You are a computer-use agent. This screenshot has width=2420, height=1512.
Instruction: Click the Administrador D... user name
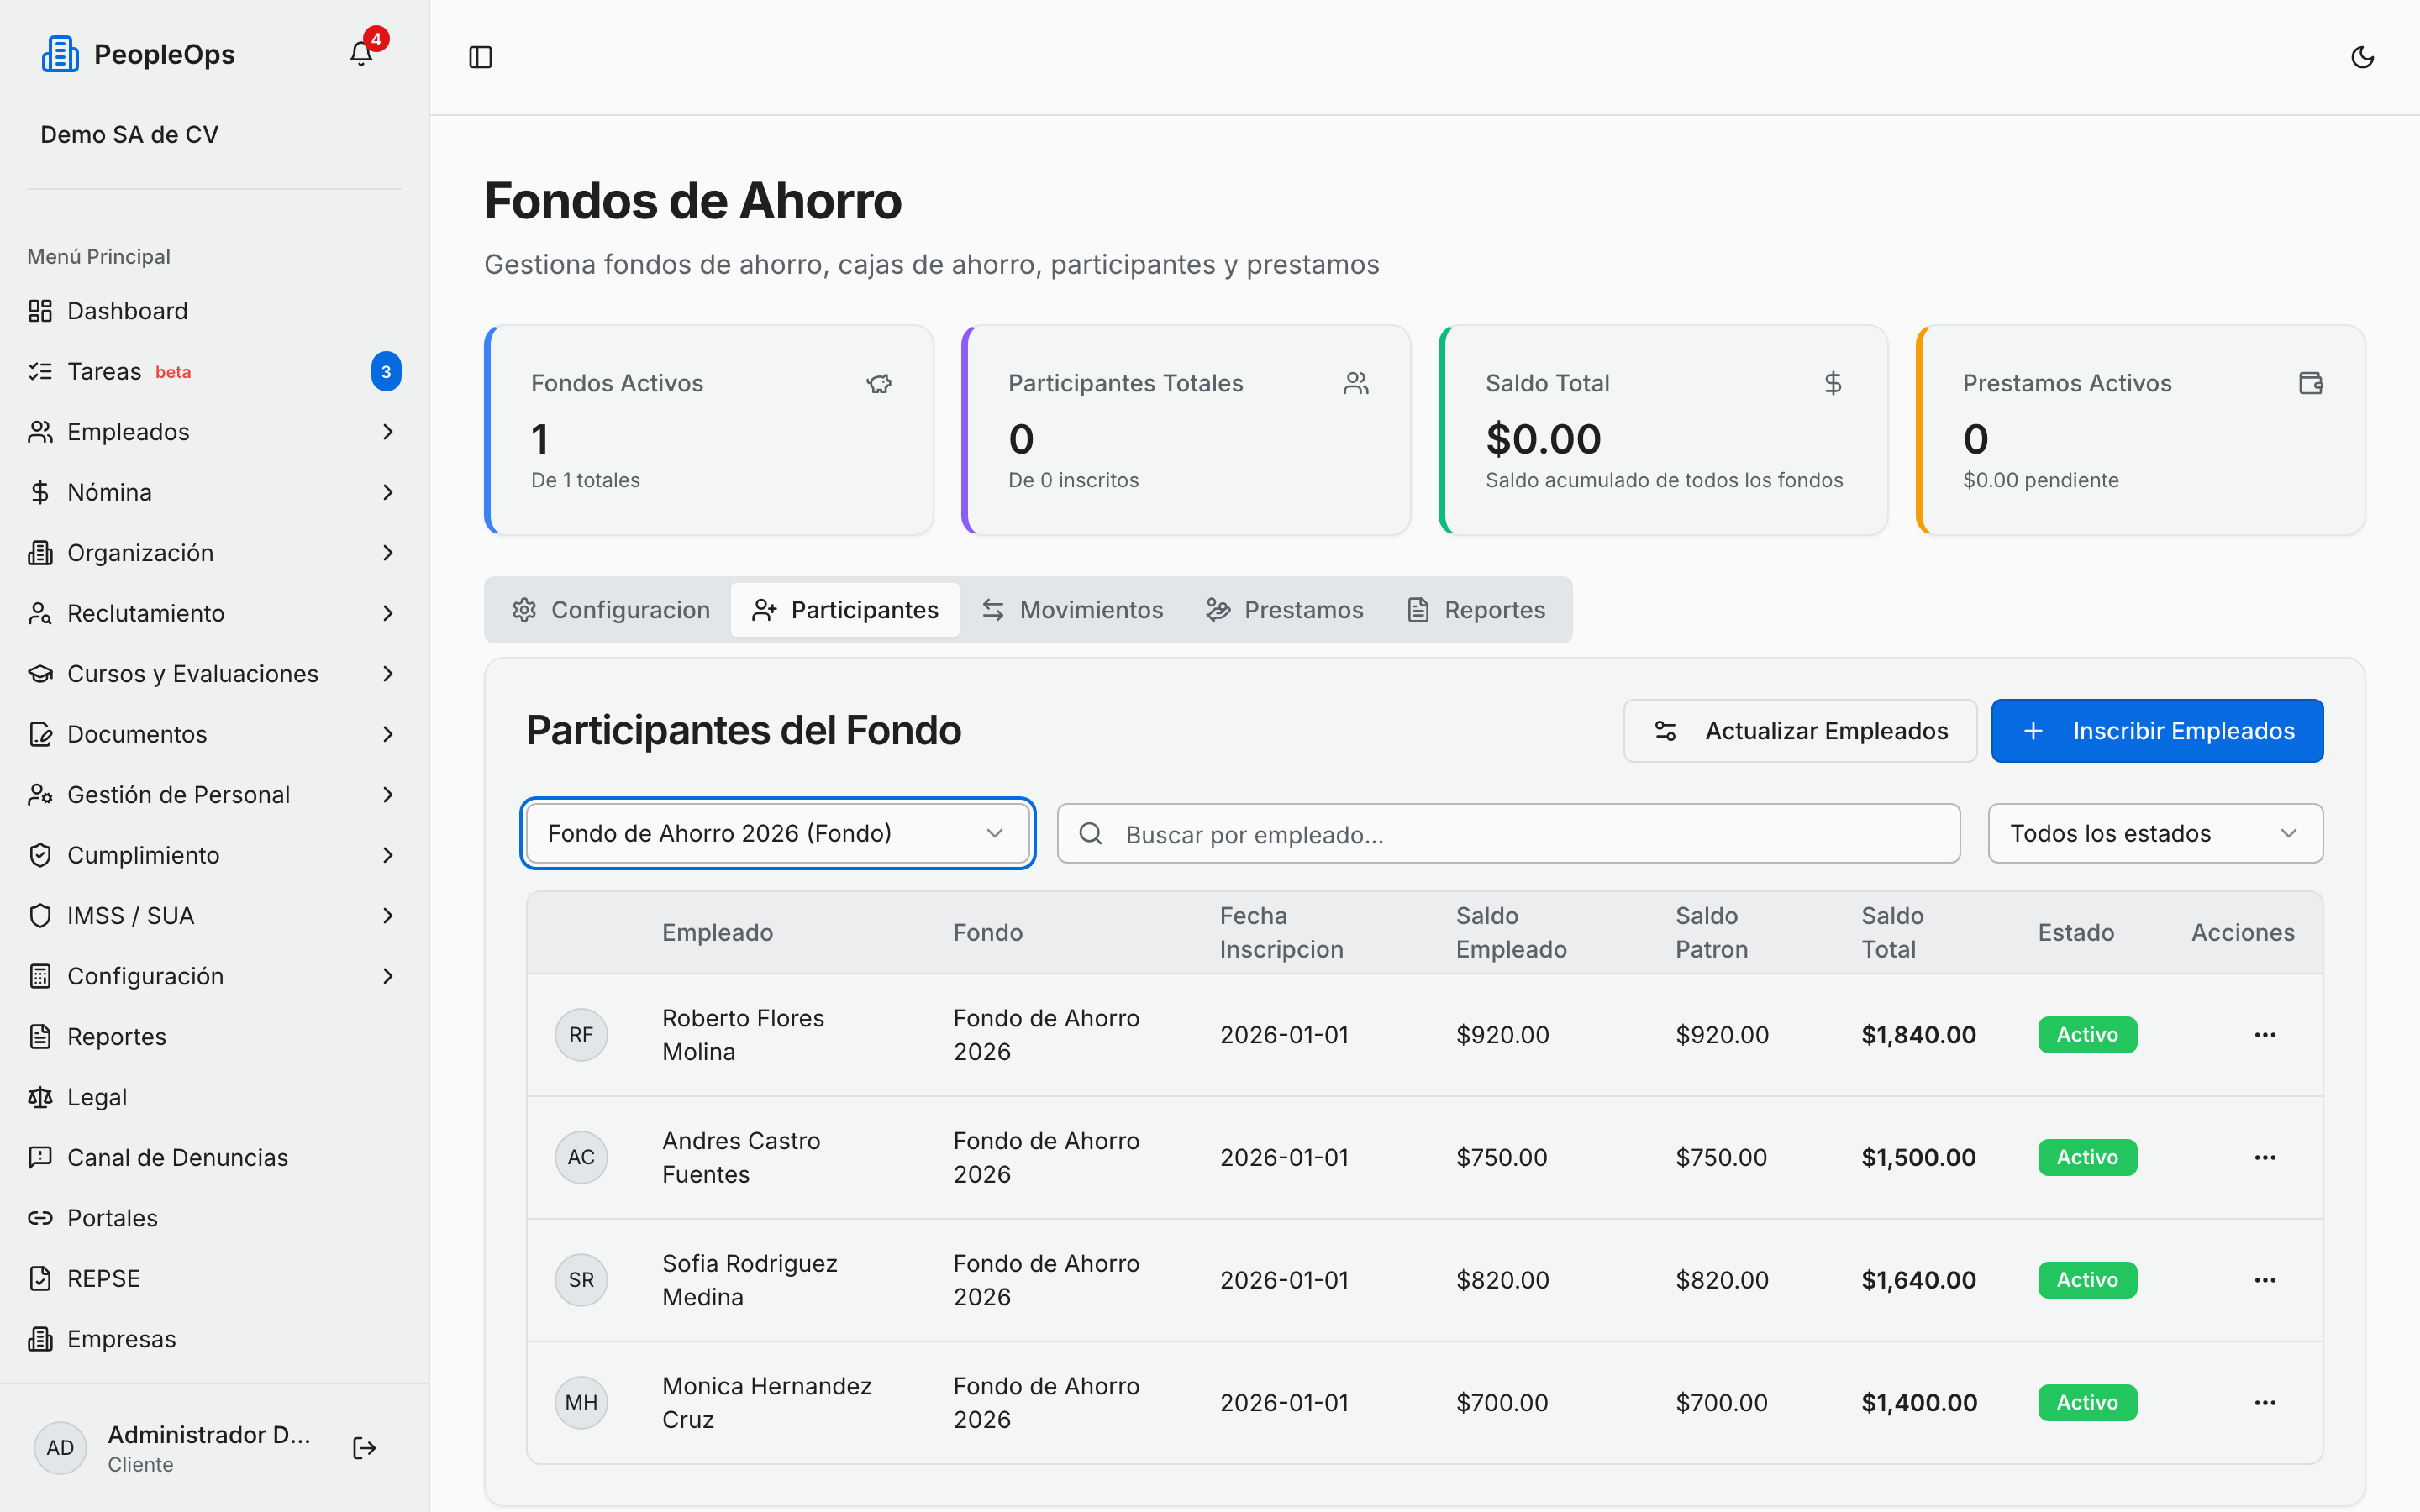tap(209, 1435)
